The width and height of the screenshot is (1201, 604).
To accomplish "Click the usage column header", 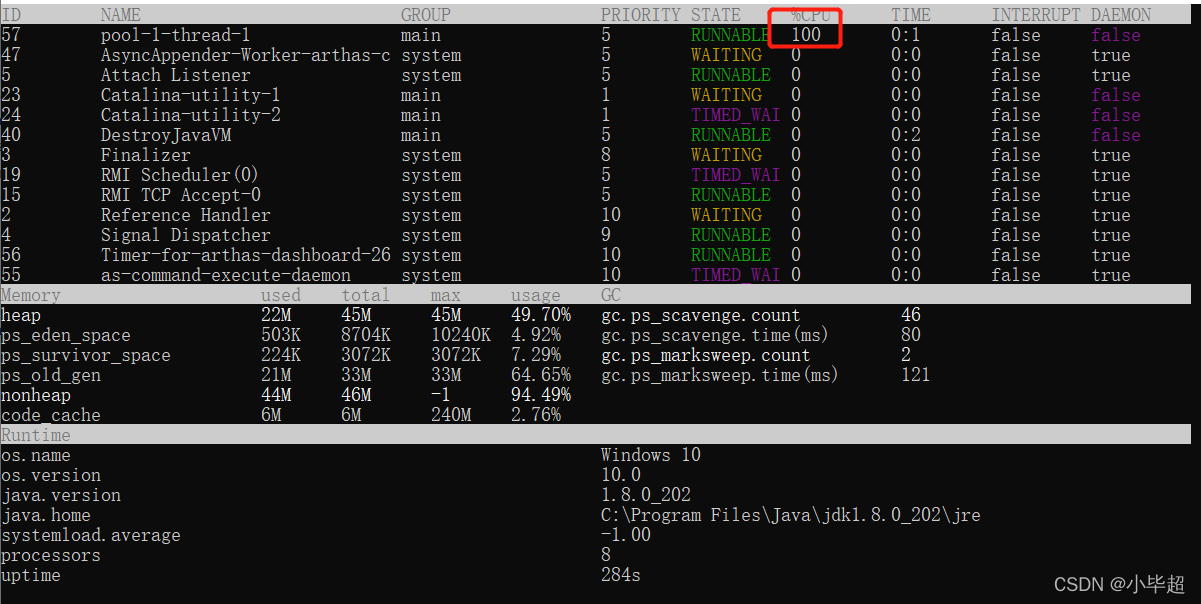I will (x=536, y=295).
